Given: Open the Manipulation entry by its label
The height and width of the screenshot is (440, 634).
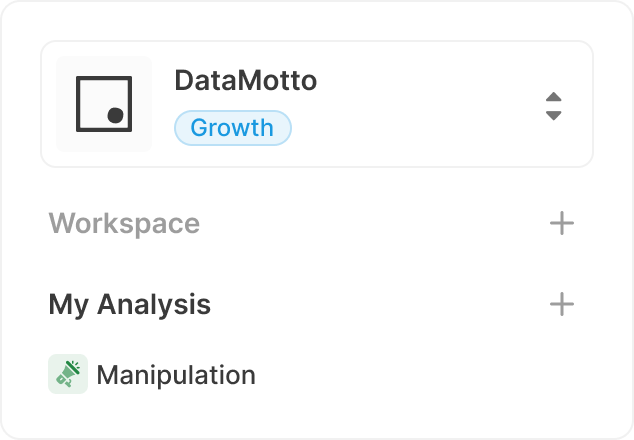Looking at the screenshot, I should point(176,375).
